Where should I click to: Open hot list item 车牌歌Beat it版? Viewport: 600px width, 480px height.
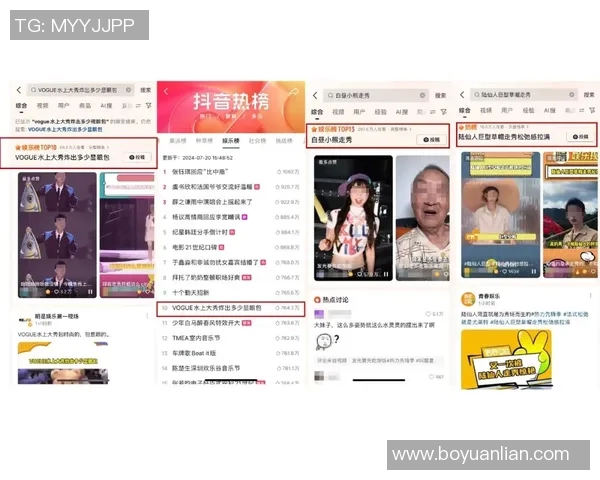[x=231, y=353]
